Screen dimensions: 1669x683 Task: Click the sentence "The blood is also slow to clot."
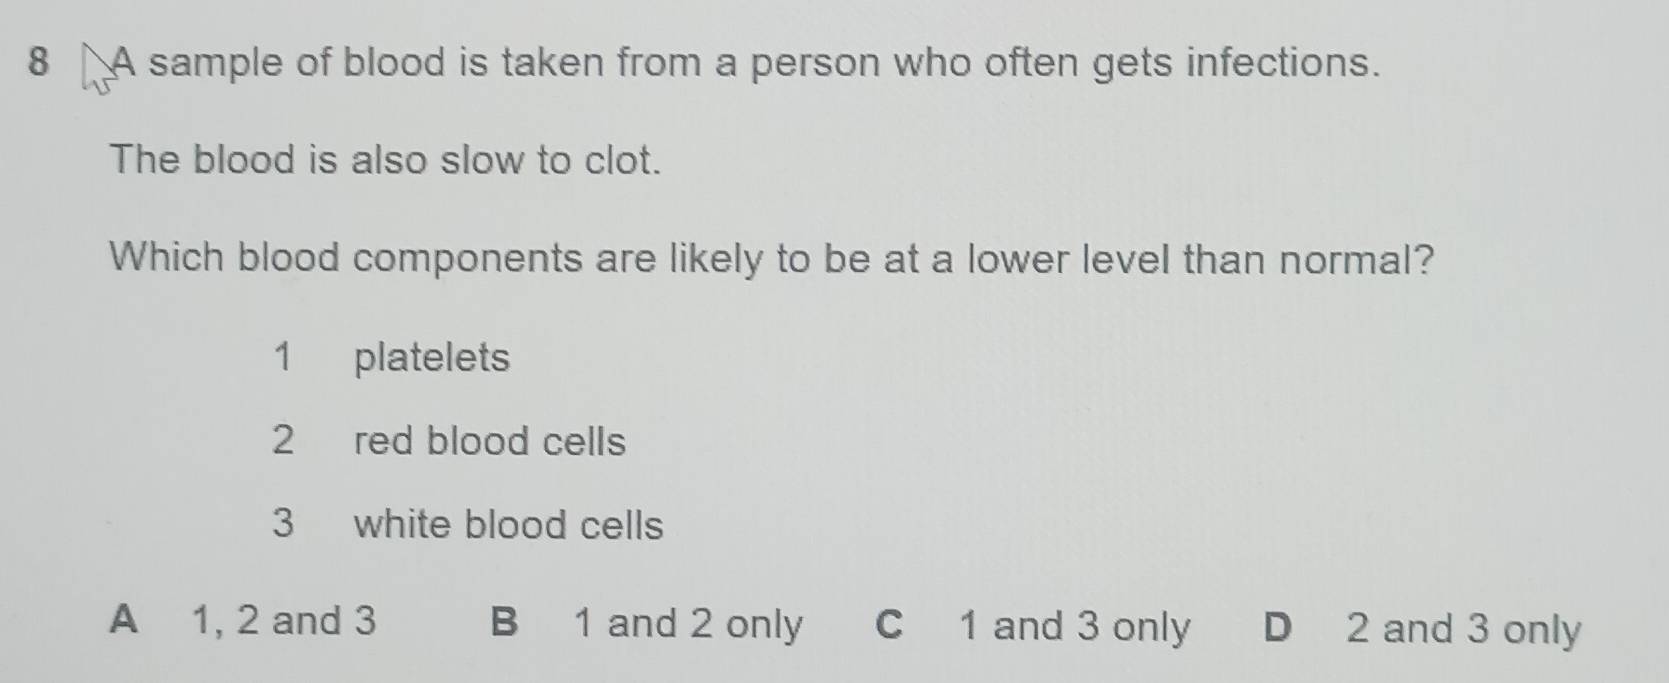coord(385,160)
